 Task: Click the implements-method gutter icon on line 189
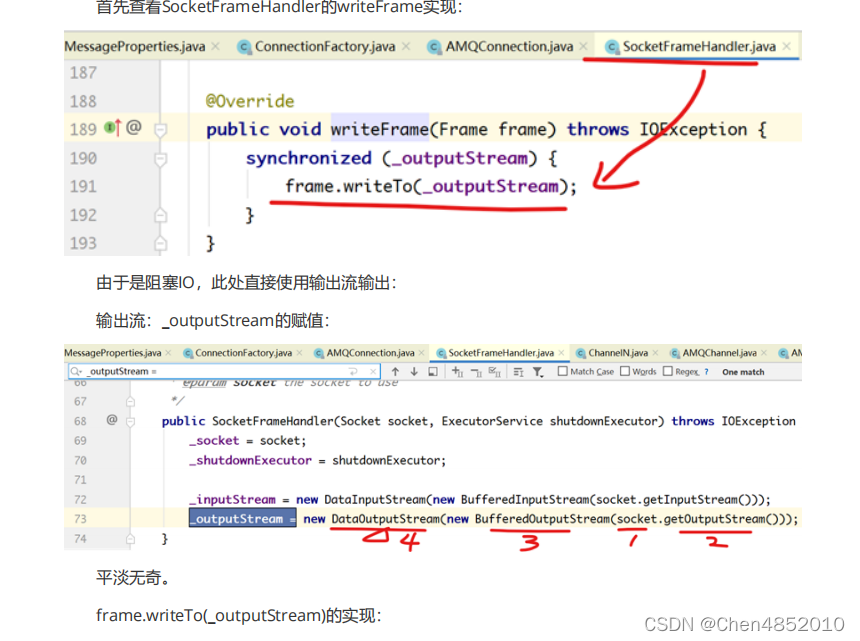[x=112, y=128]
